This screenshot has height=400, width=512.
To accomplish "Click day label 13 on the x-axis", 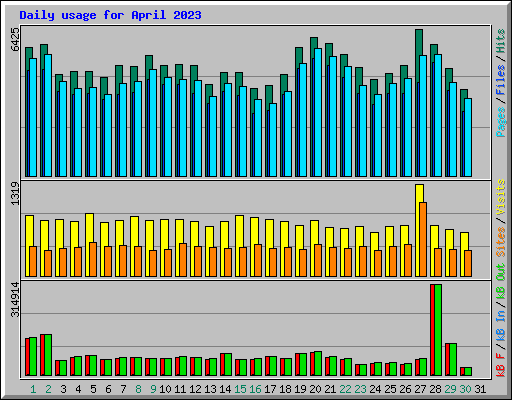I will click(210, 389).
